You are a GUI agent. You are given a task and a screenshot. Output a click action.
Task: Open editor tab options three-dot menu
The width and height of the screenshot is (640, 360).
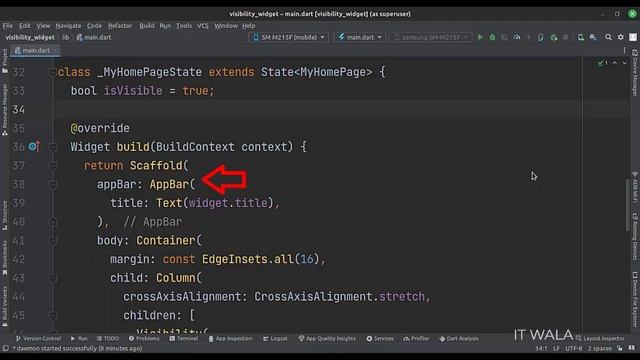pyautogui.click(x=624, y=50)
